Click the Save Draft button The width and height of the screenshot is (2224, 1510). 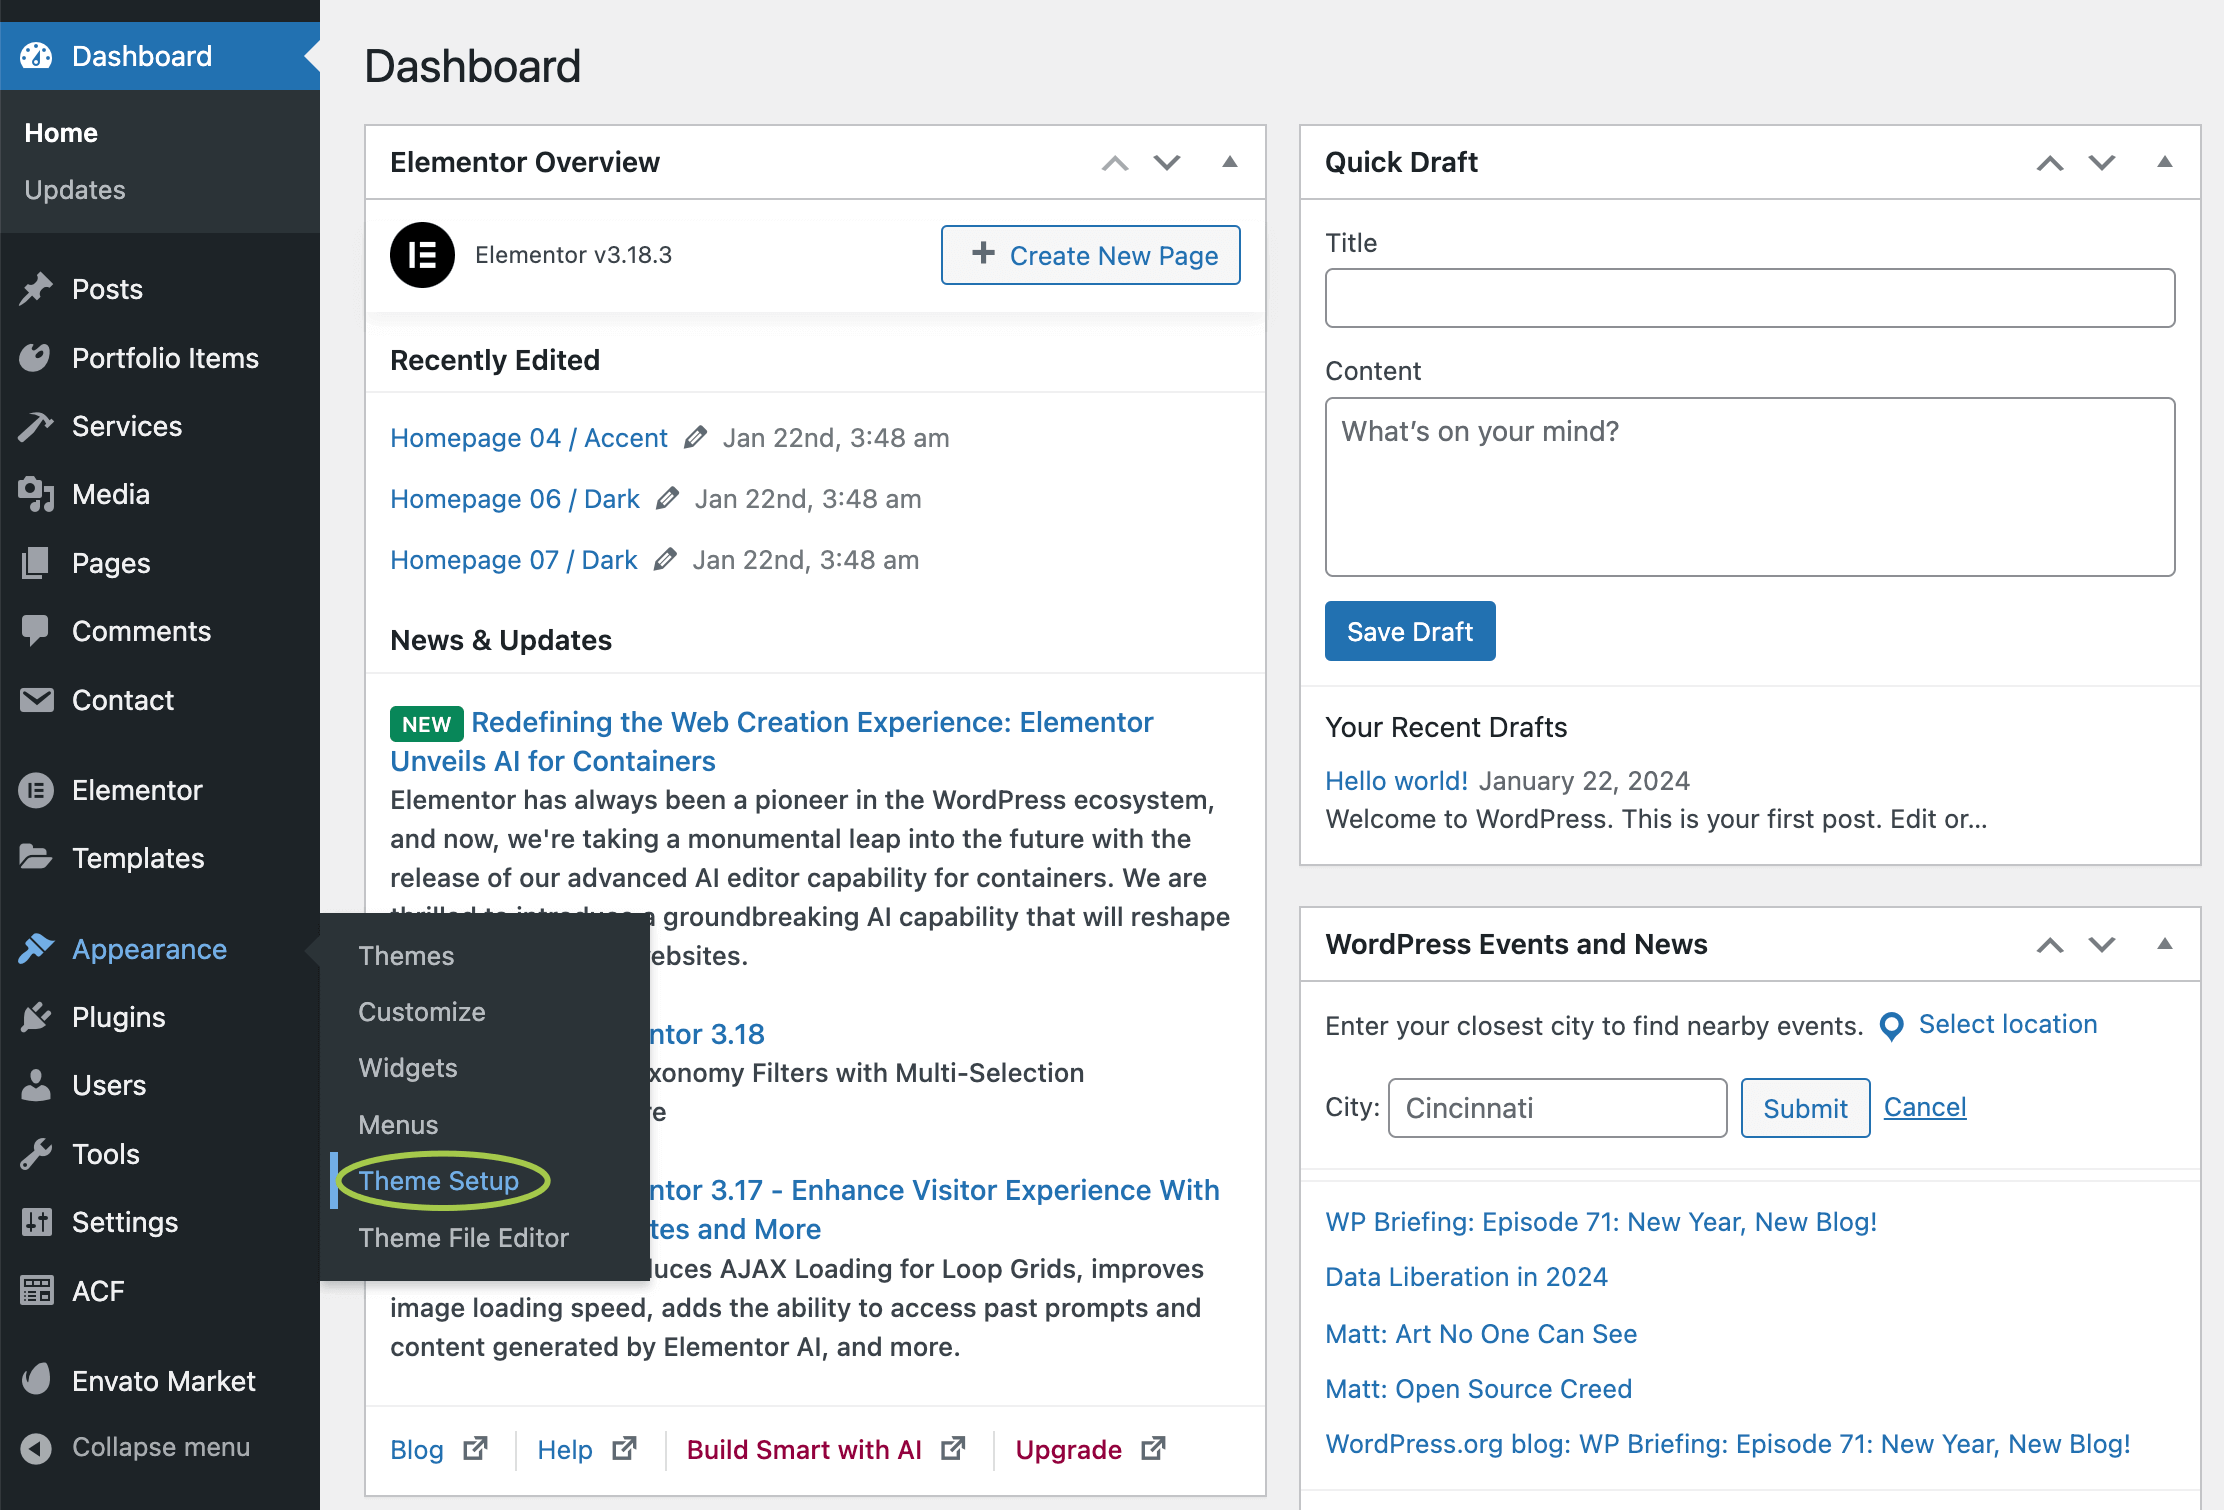point(1410,631)
